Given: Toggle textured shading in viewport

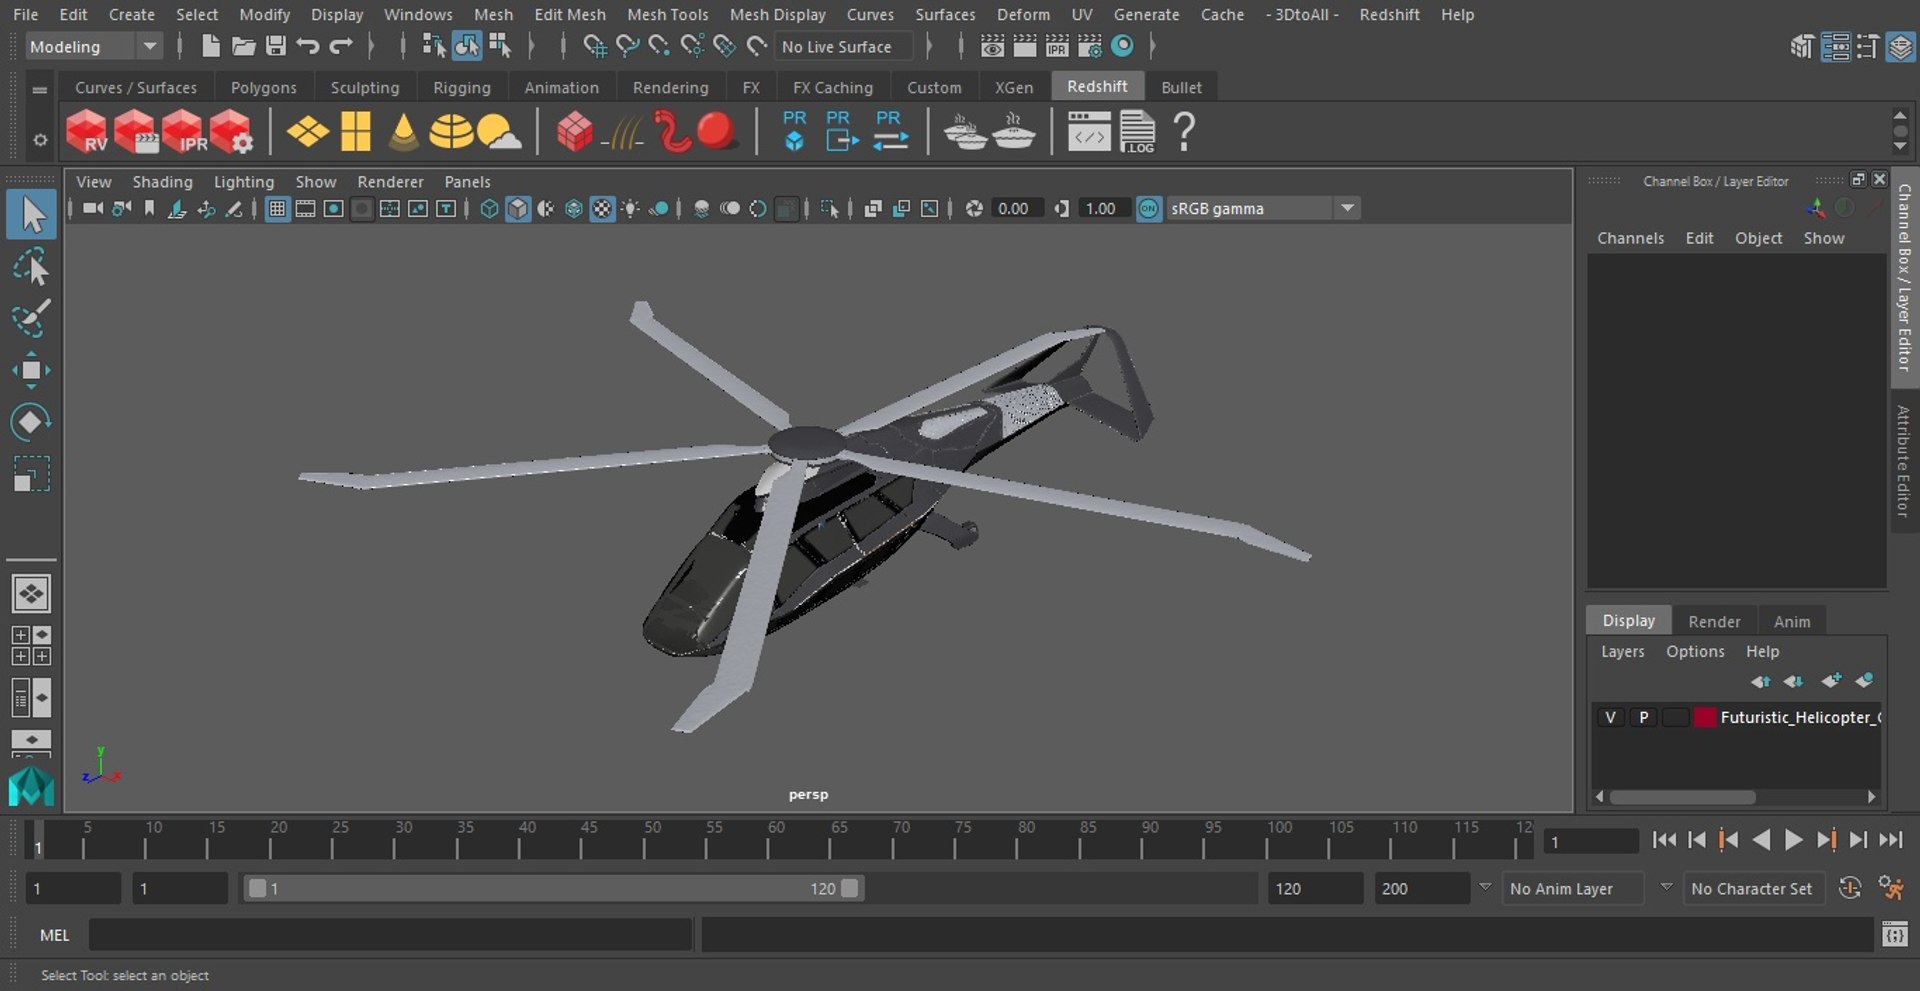Looking at the screenshot, I should pyautogui.click(x=602, y=208).
